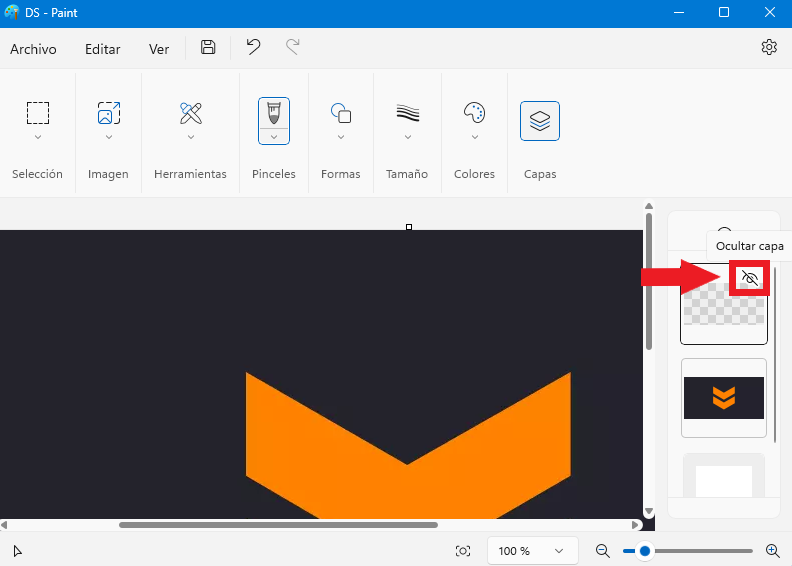Click the canvas horizontal scrollbar thumb
Screen dimensions: 792x566
[x=278, y=525]
